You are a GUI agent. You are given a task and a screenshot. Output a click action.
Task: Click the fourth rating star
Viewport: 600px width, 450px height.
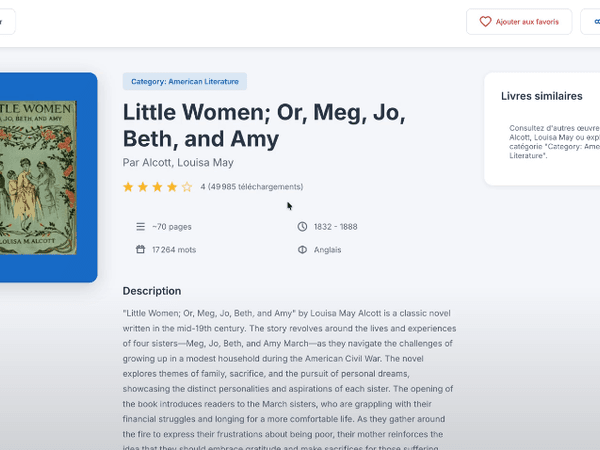[x=172, y=187]
